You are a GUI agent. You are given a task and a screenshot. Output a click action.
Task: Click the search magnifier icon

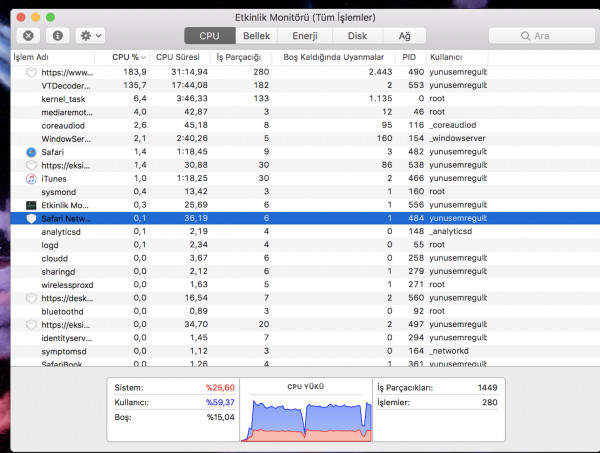pyautogui.click(x=525, y=36)
